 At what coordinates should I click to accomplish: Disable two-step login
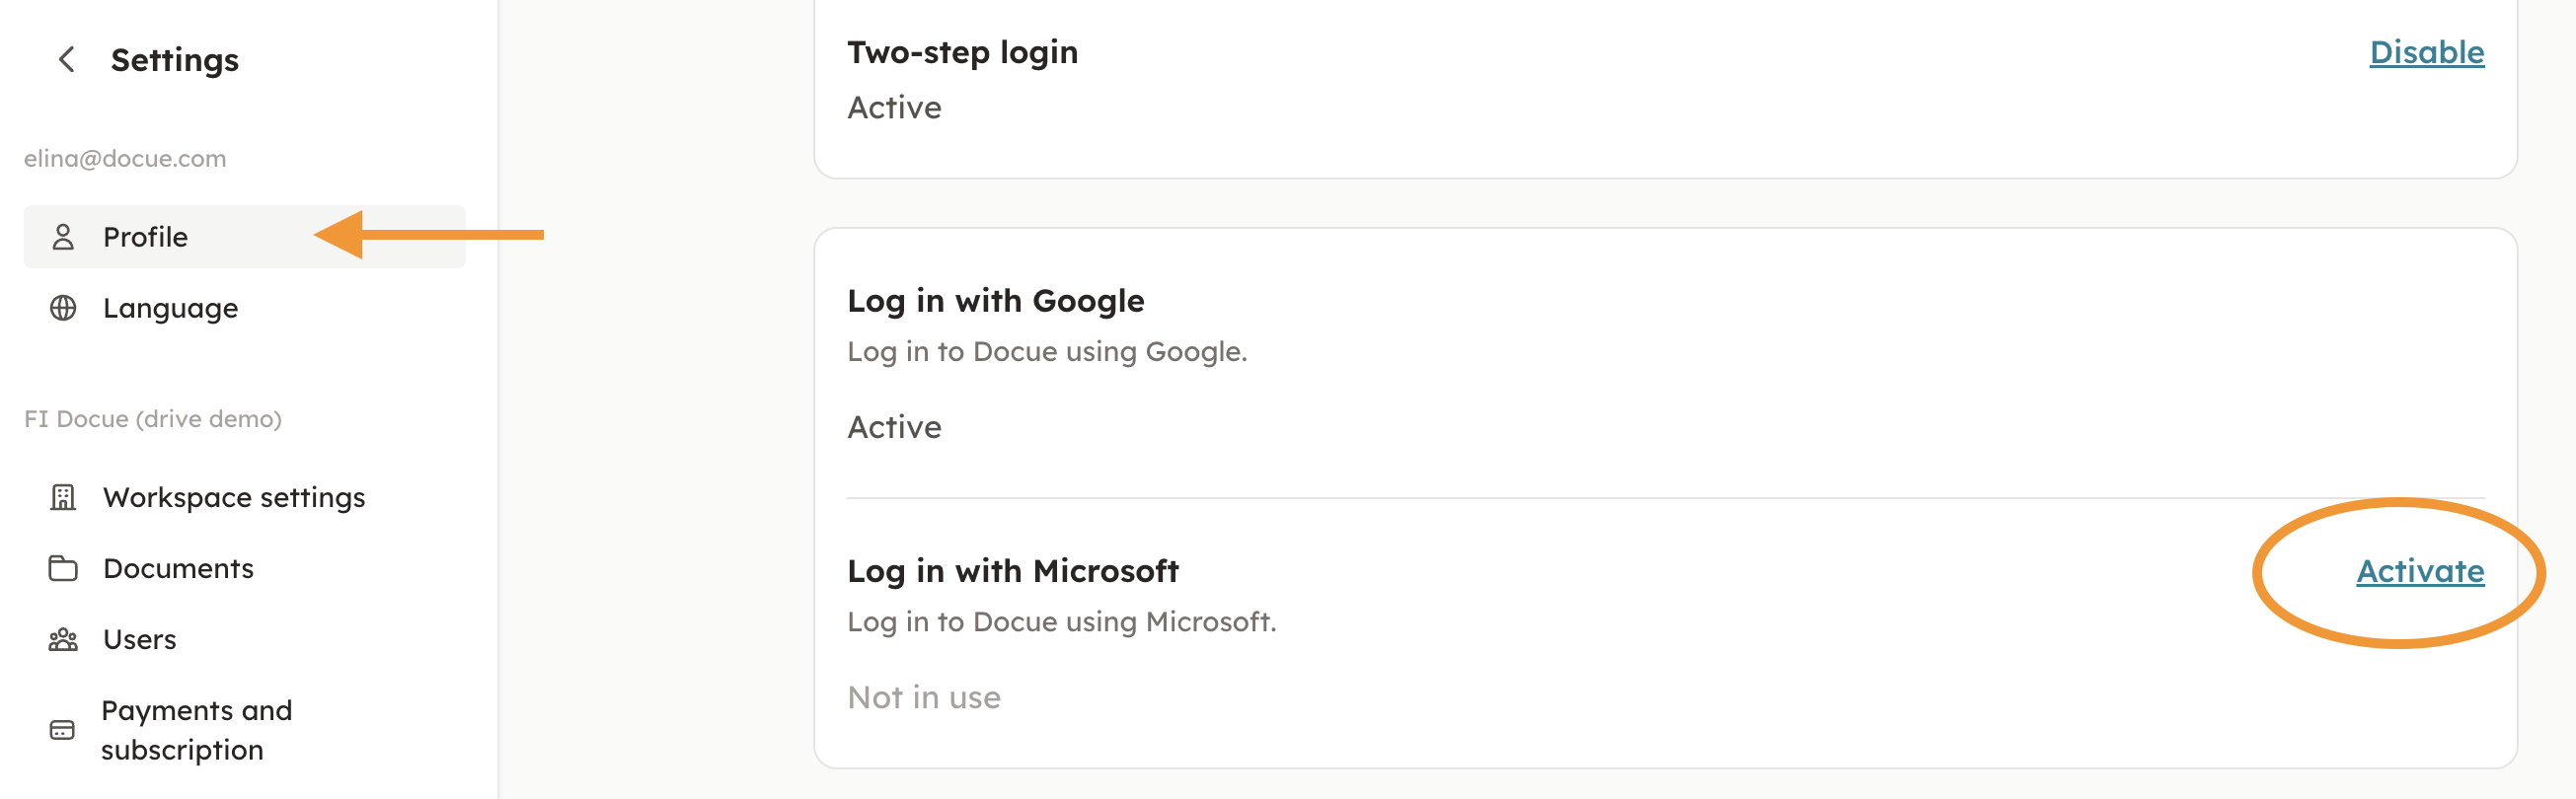click(x=2426, y=52)
